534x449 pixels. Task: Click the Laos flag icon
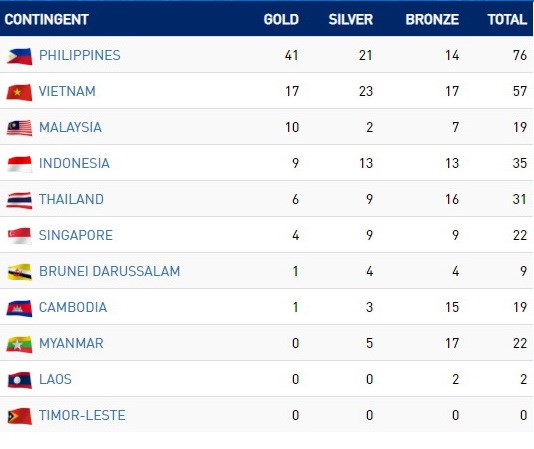click(19, 380)
